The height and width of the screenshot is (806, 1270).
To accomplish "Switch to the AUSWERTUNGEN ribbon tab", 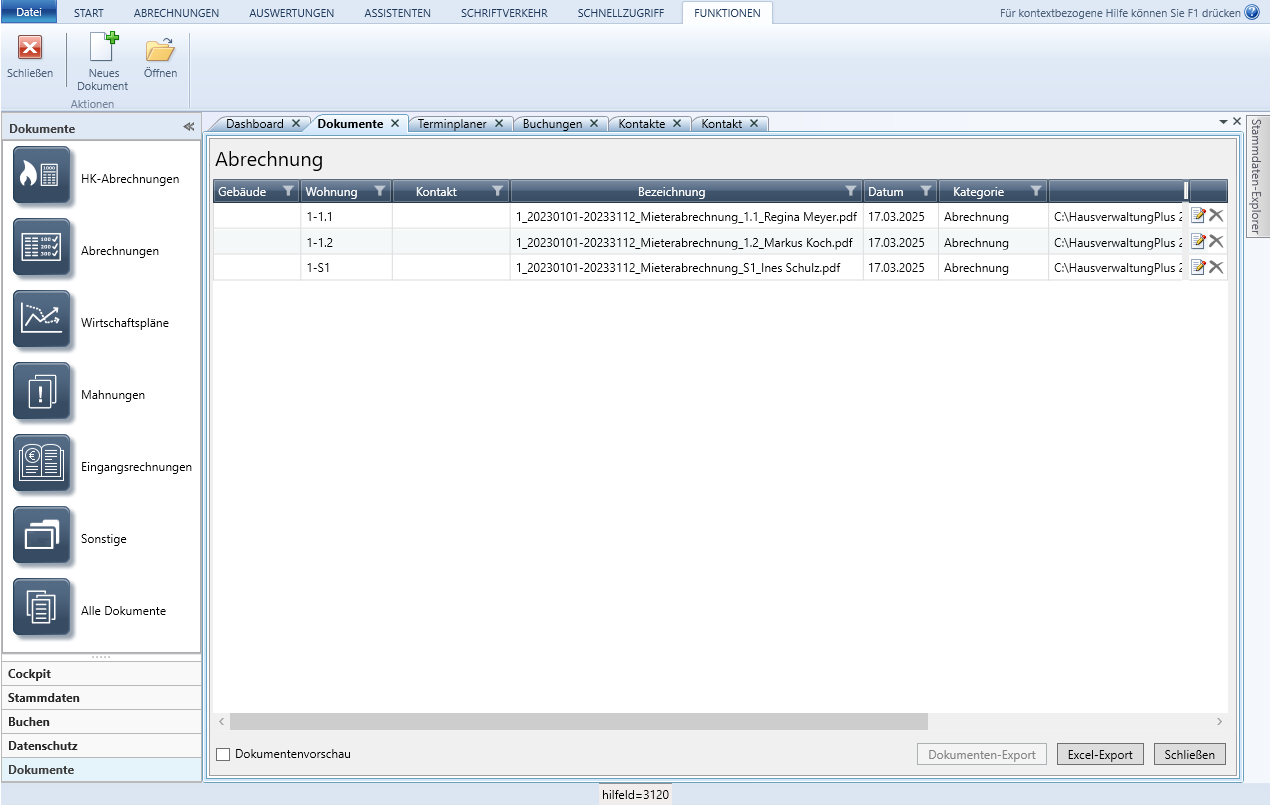I will (x=292, y=13).
